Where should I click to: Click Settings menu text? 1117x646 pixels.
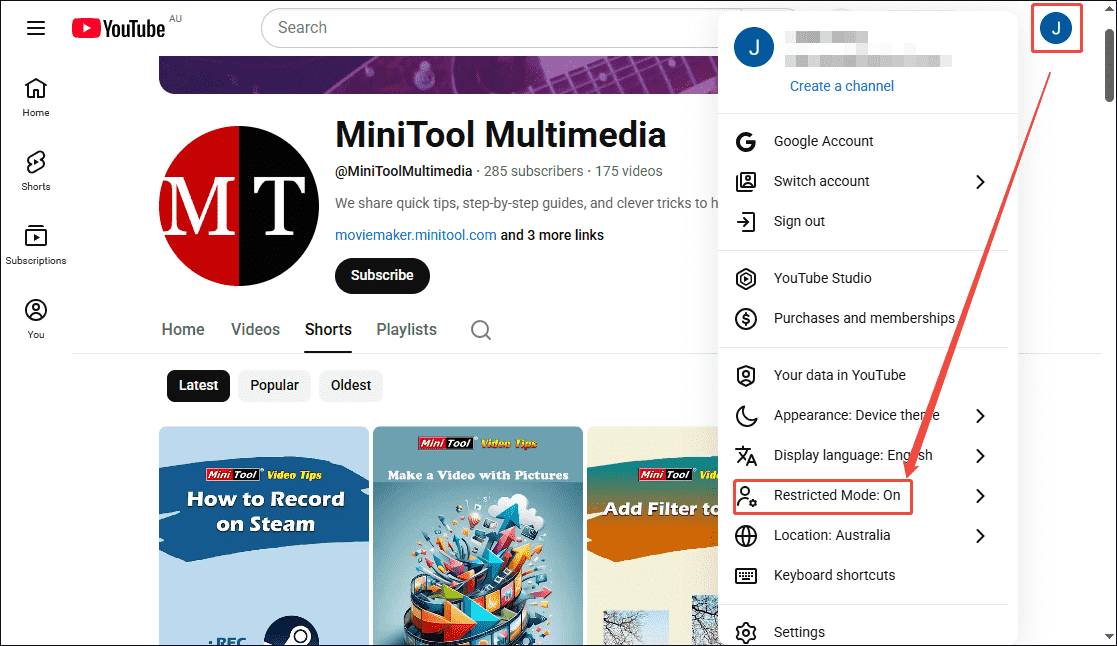point(799,632)
